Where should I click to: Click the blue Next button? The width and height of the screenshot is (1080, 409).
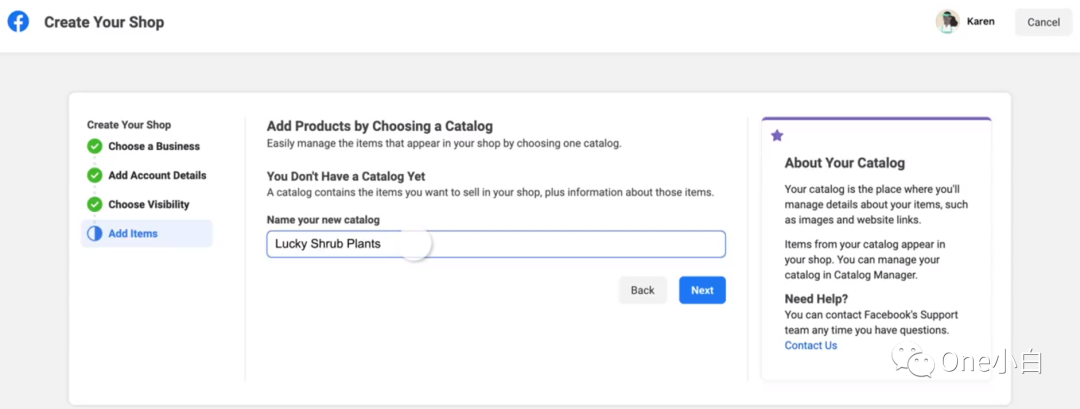coord(702,290)
